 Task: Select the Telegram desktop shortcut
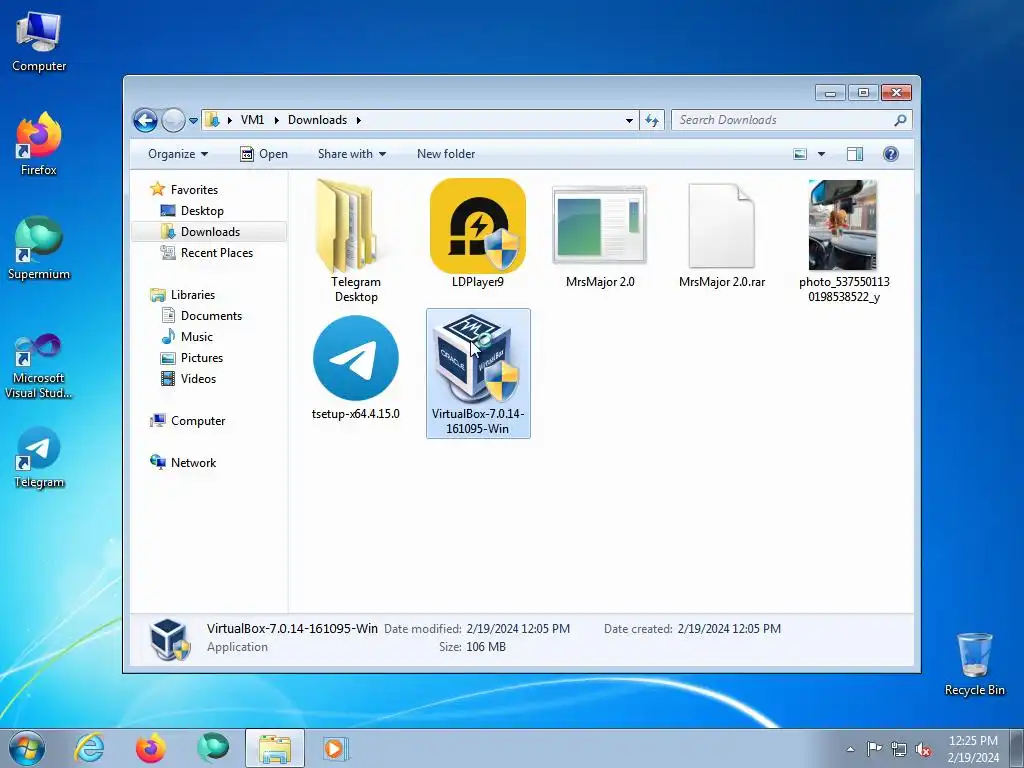pyautogui.click(x=39, y=457)
